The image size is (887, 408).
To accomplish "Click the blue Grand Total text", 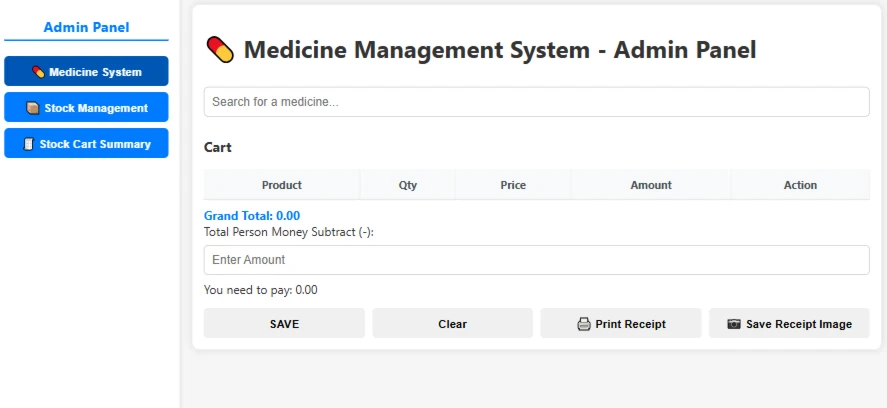I will coord(252,216).
